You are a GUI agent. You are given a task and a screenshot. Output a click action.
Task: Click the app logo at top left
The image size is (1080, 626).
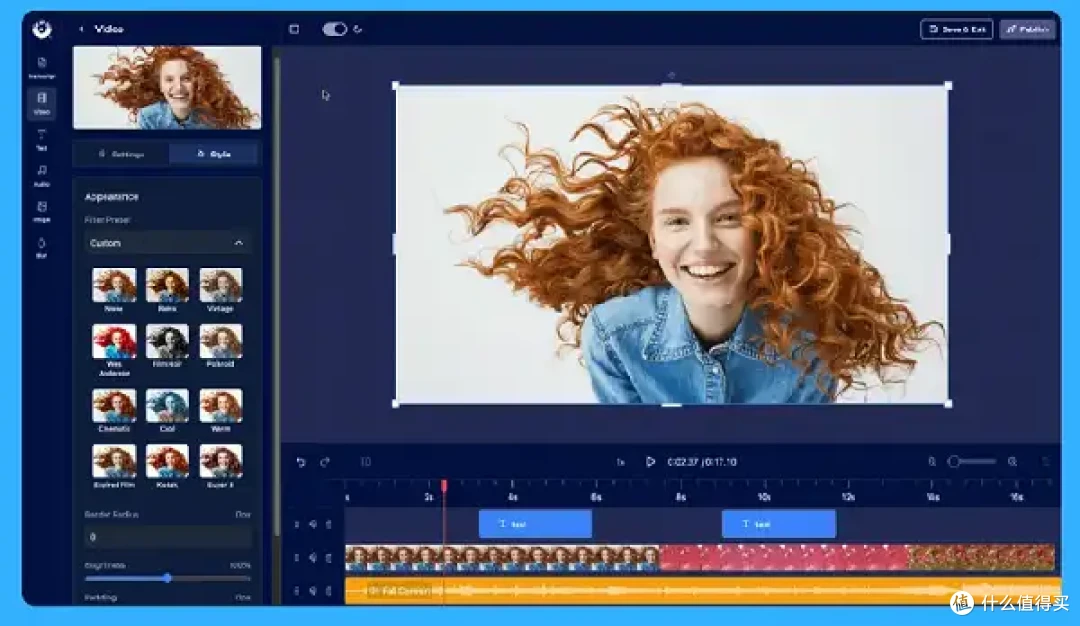(x=42, y=29)
